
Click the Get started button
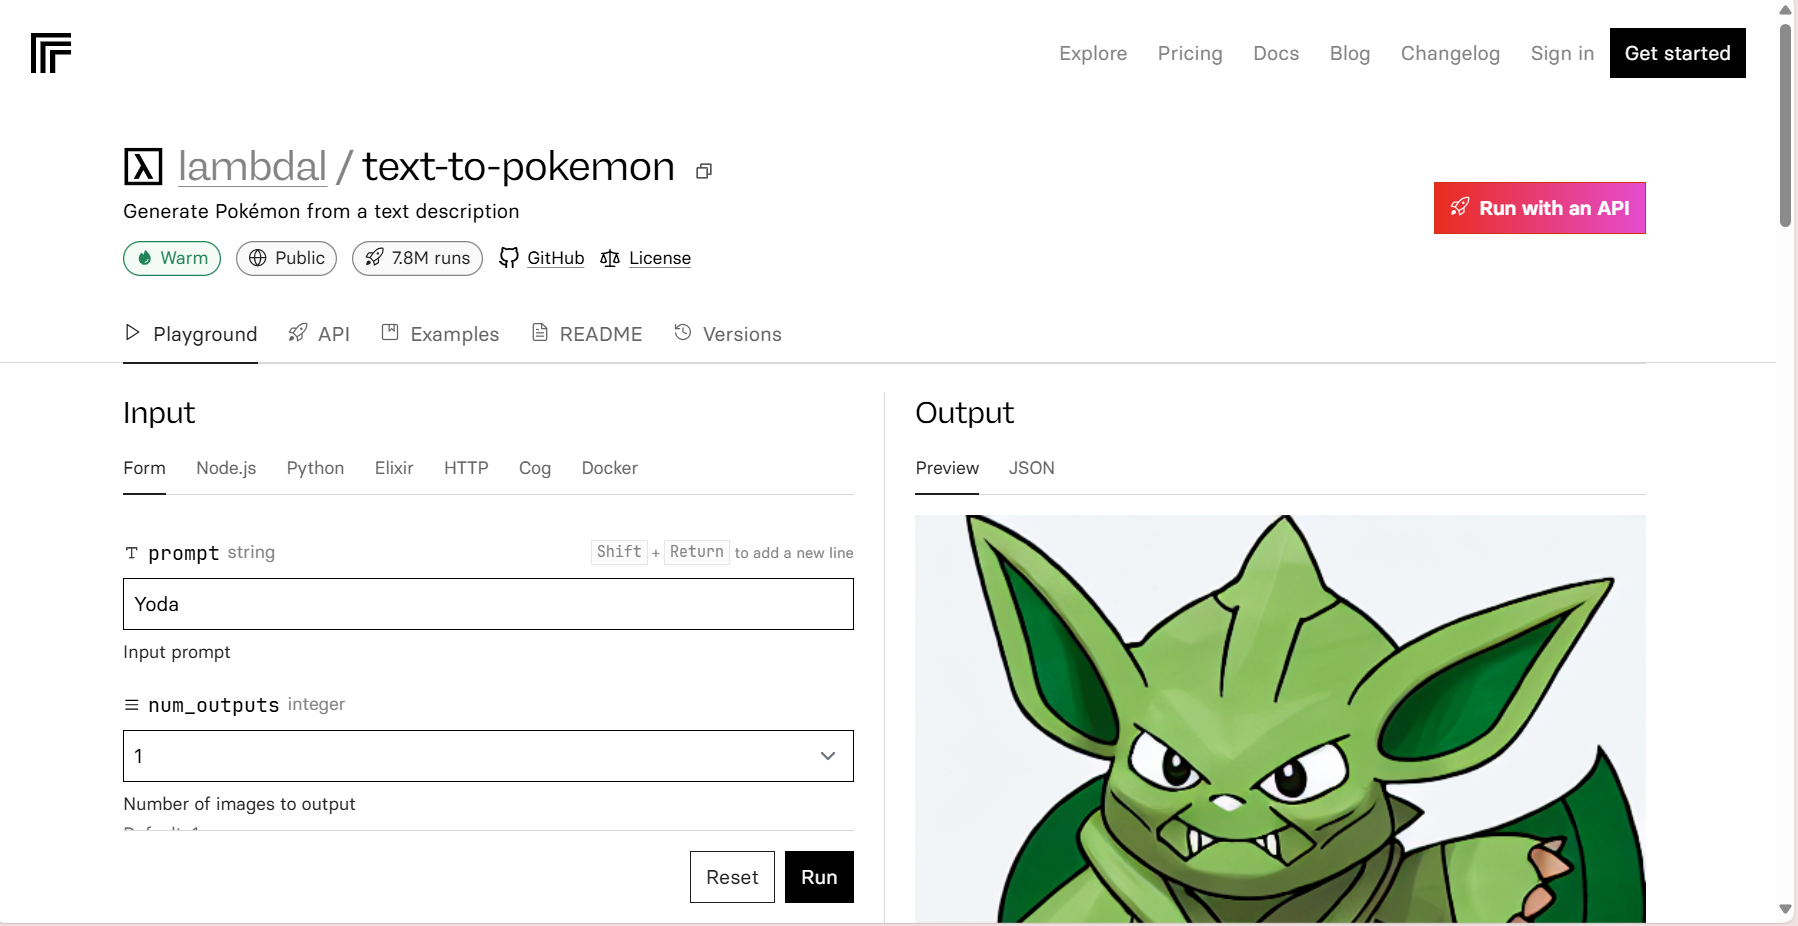[1678, 53]
